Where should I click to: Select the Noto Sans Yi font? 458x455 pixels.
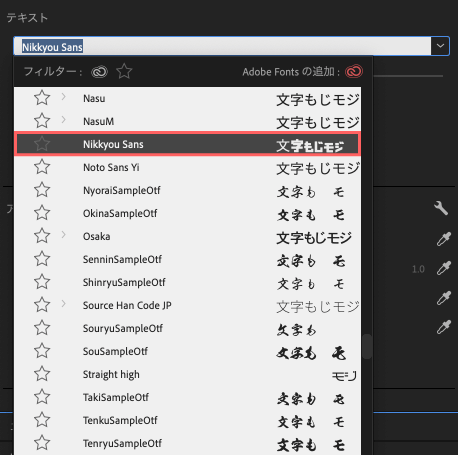(111, 167)
